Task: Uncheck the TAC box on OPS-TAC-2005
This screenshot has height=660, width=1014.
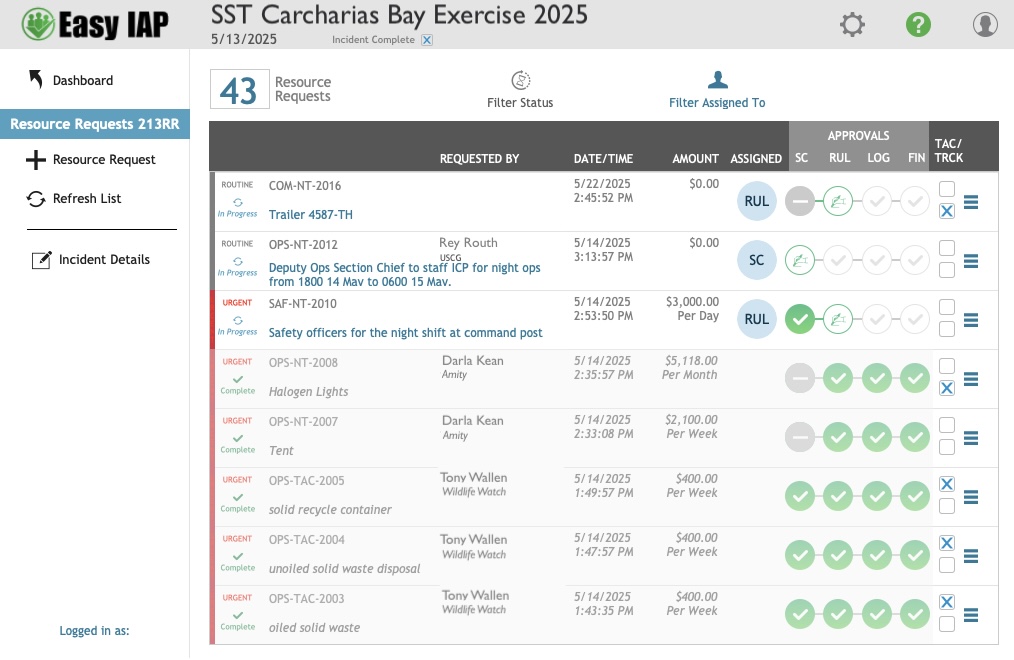Action: (x=946, y=483)
